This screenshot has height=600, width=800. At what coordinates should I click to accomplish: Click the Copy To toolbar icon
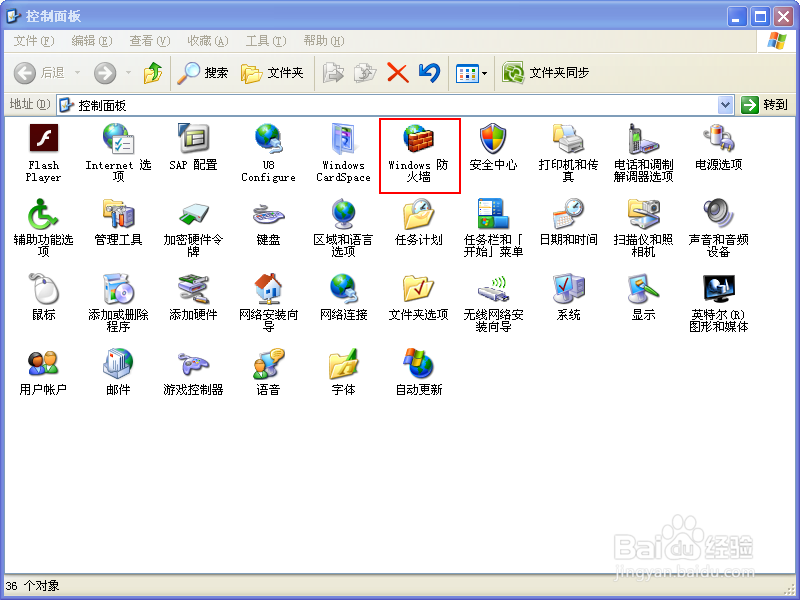(x=365, y=73)
